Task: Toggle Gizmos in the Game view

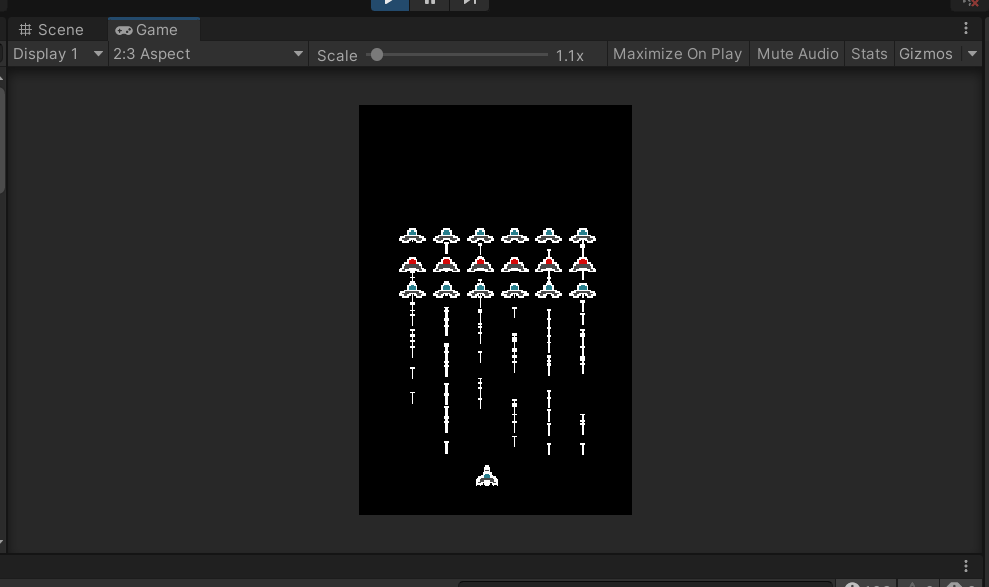Action: coord(925,54)
